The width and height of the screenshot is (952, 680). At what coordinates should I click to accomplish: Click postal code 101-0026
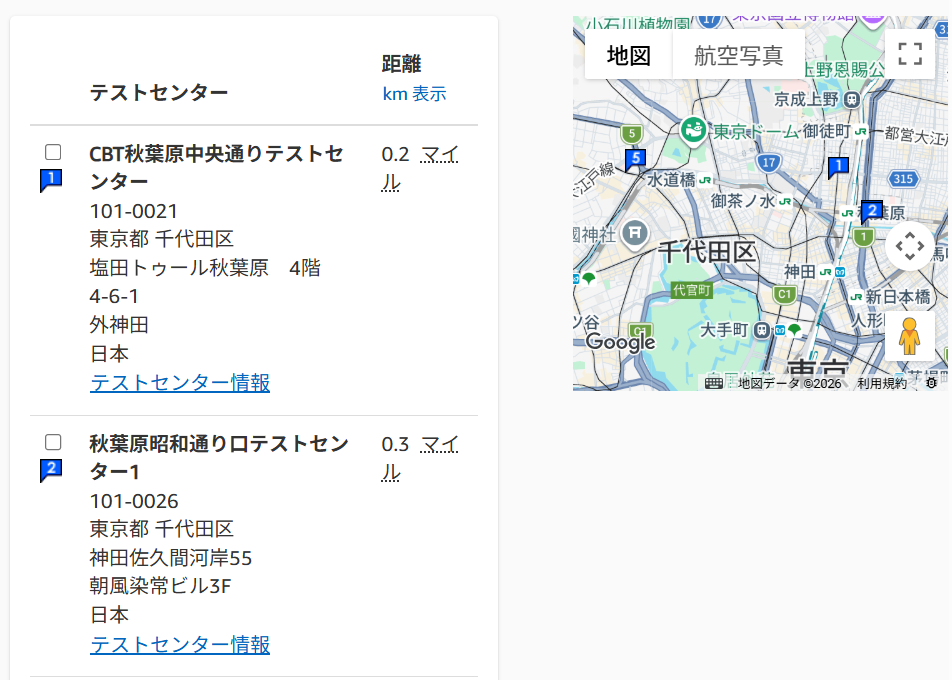click(x=134, y=502)
